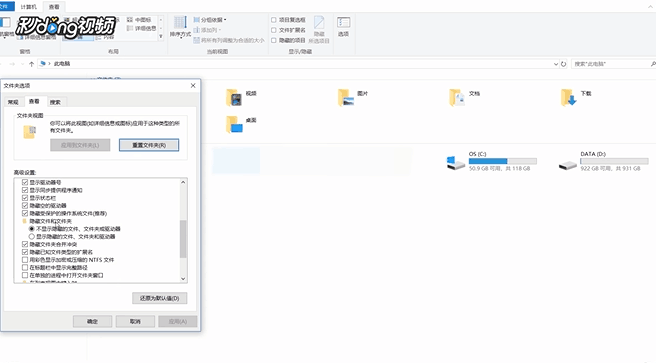The image size is (656, 363).
Task: Switch to 查看 tab in dialog
Action: 34,101
